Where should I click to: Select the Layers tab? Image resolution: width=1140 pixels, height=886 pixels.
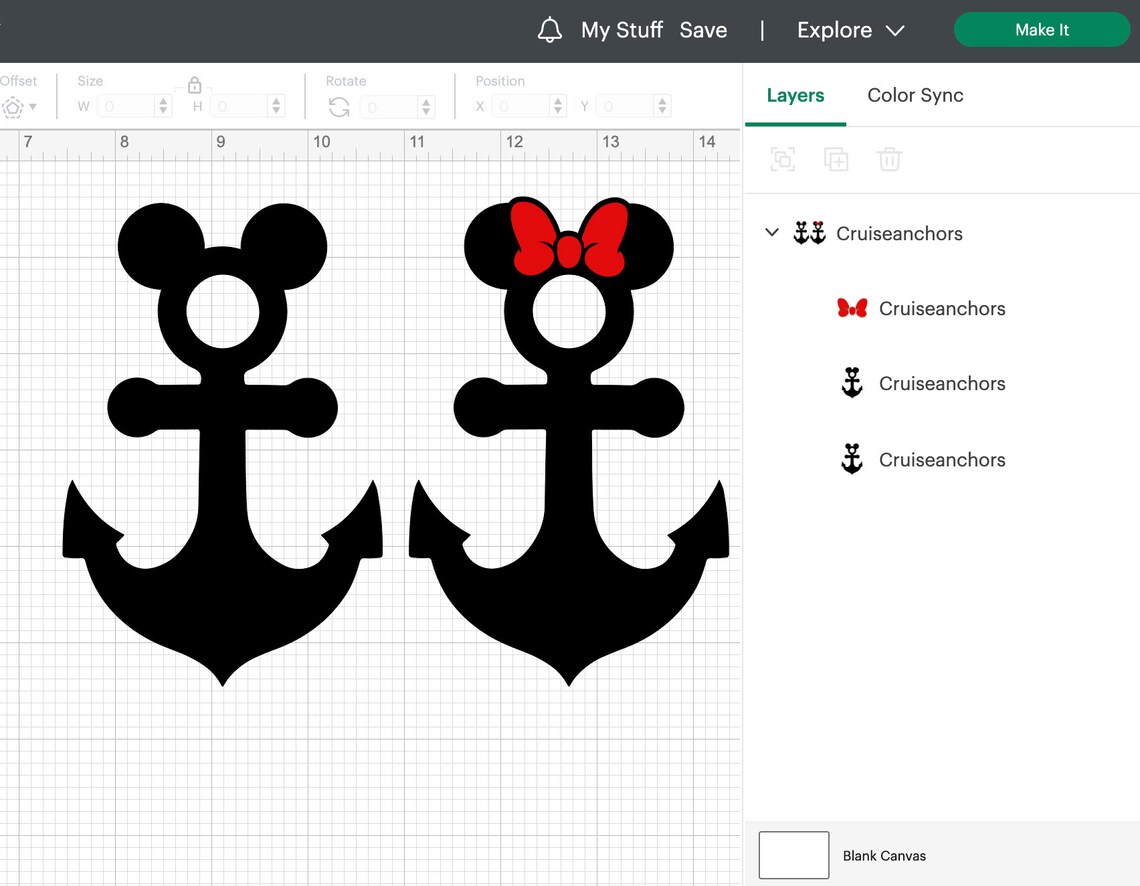[795, 95]
